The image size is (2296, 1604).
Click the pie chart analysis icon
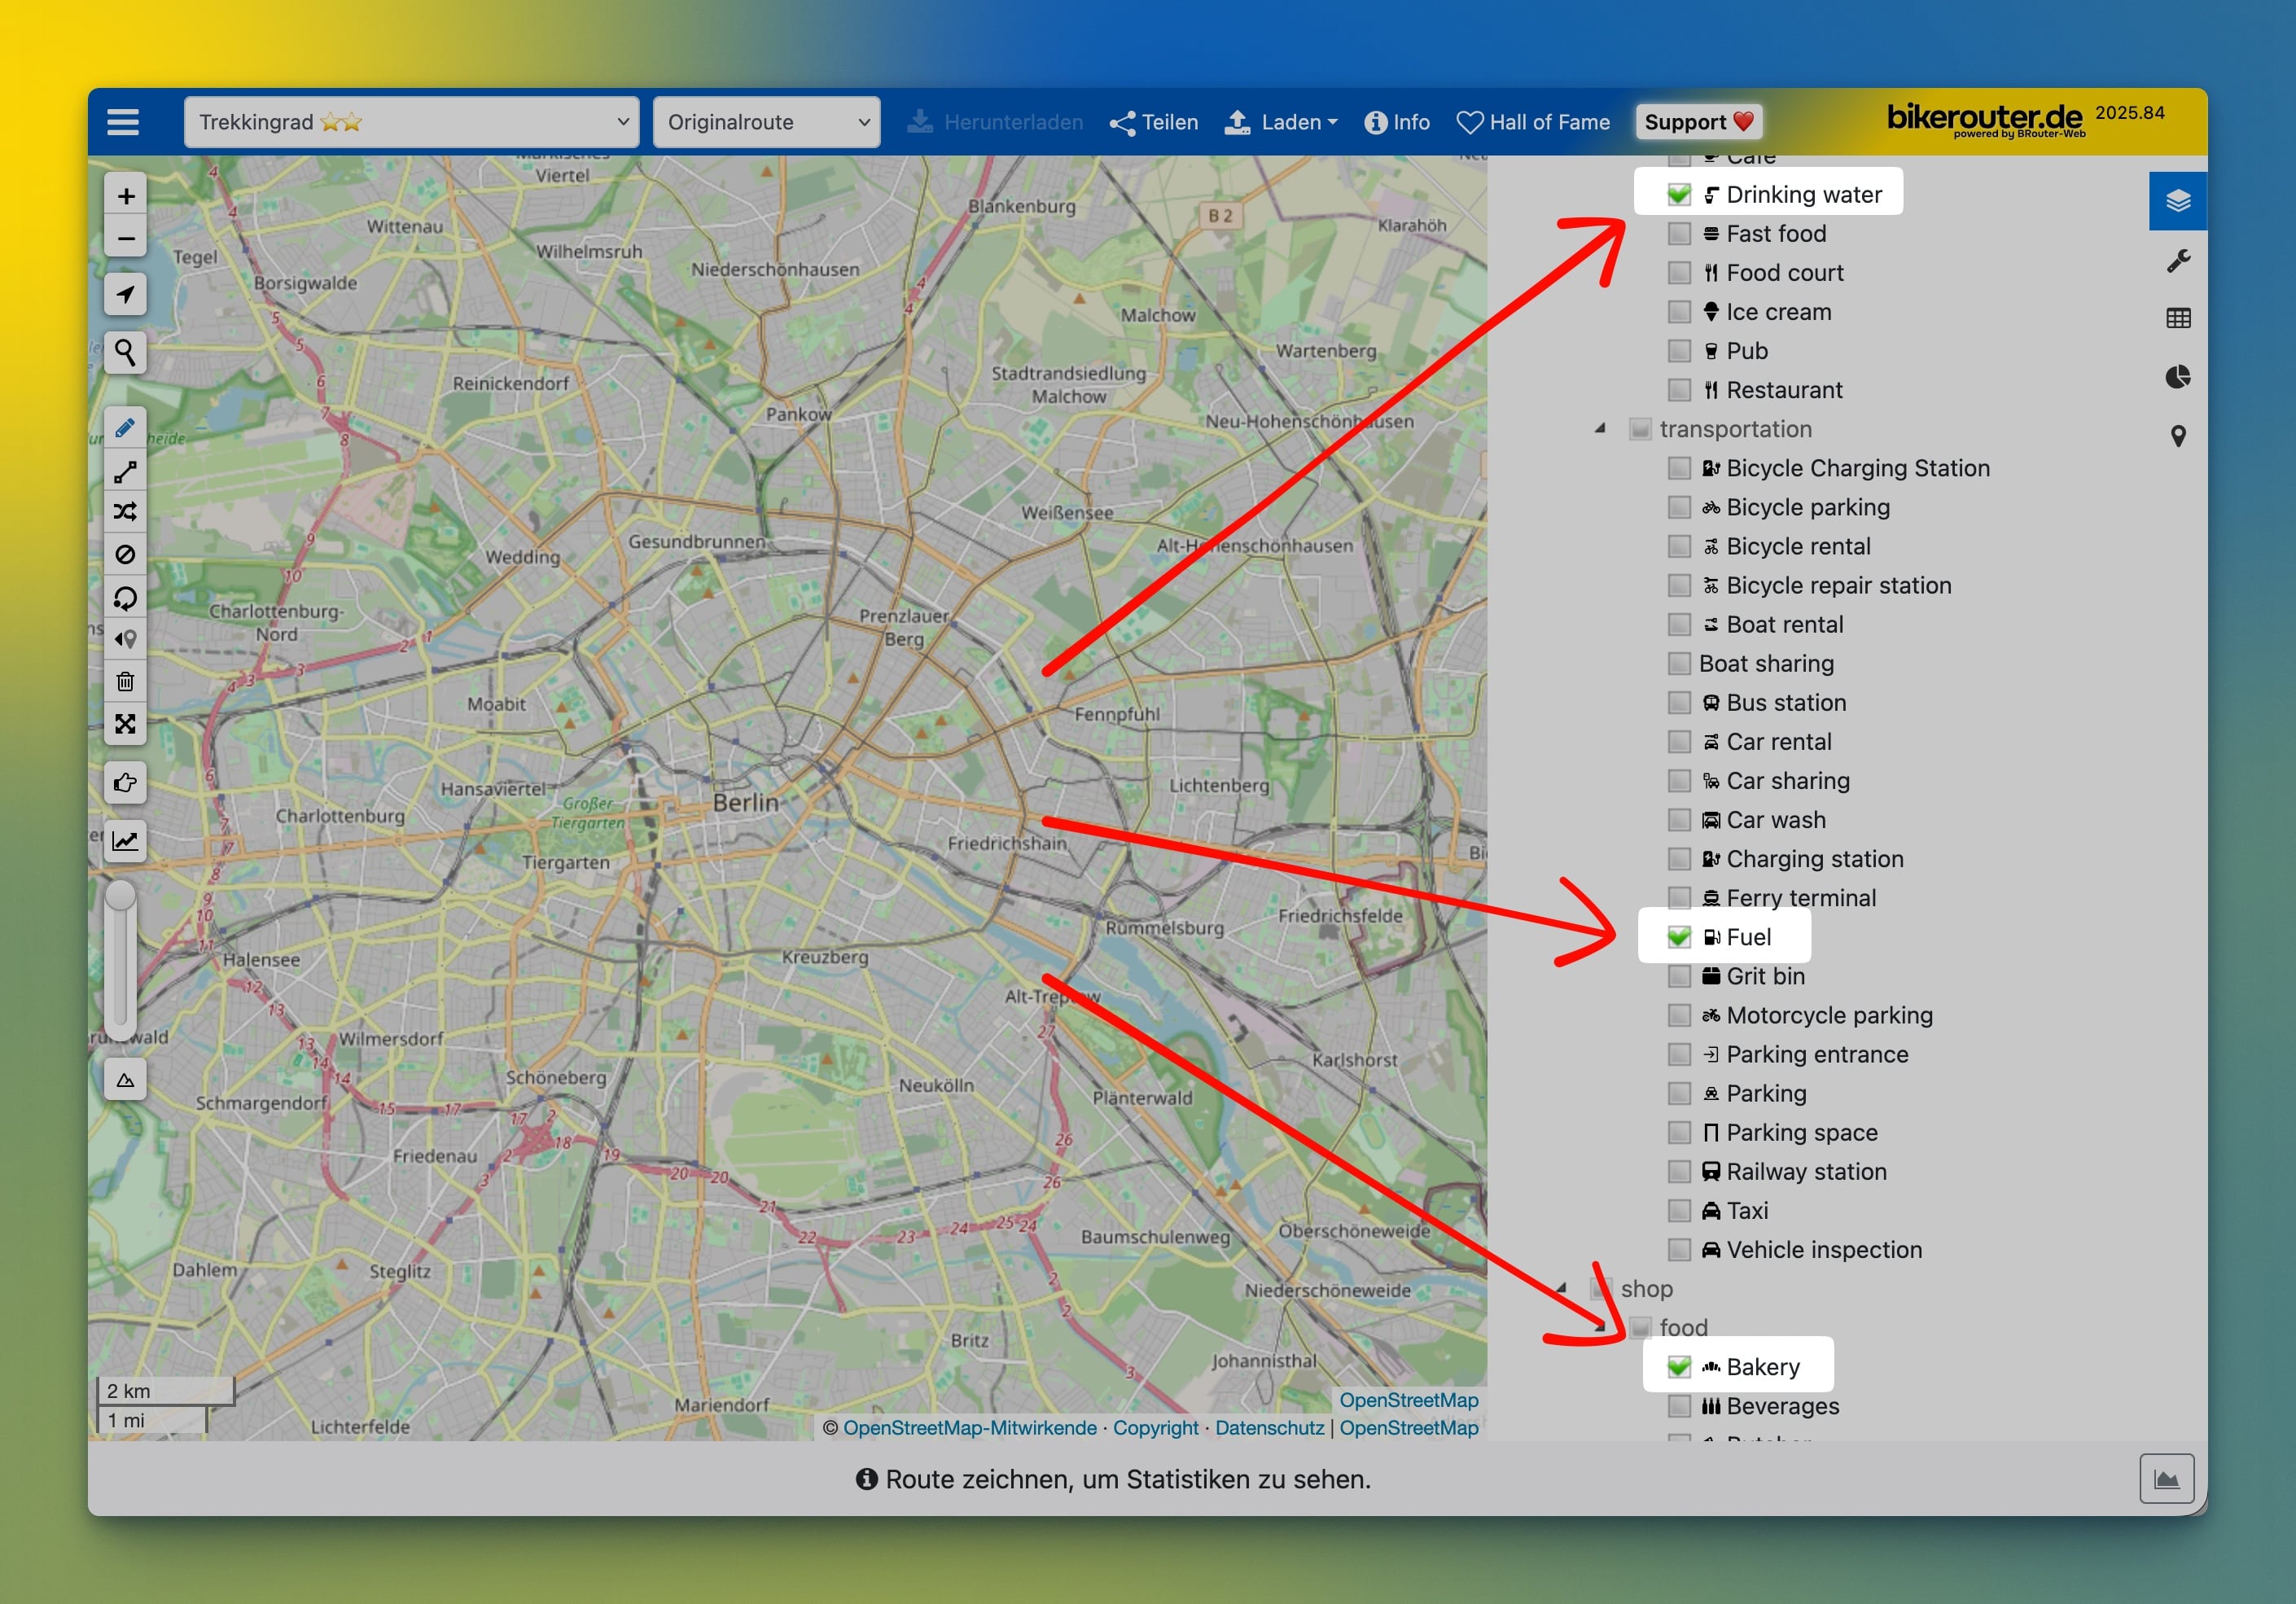(2177, 377)
